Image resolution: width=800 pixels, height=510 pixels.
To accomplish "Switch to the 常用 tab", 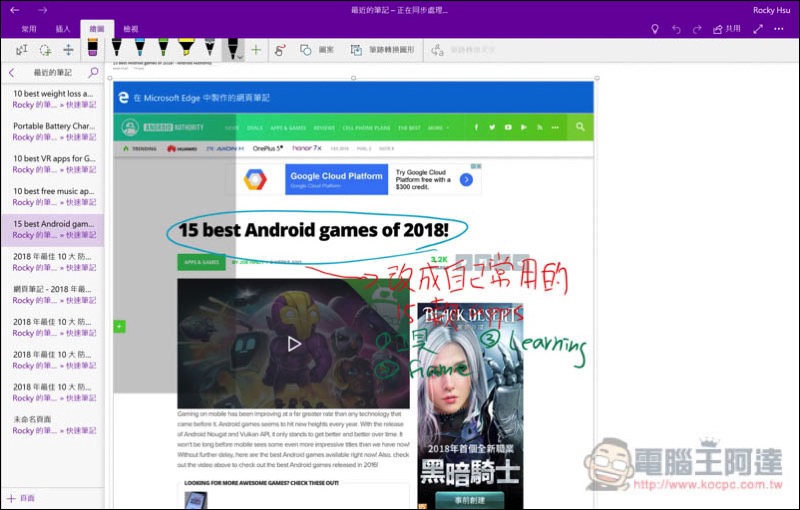I will [29, 29].
